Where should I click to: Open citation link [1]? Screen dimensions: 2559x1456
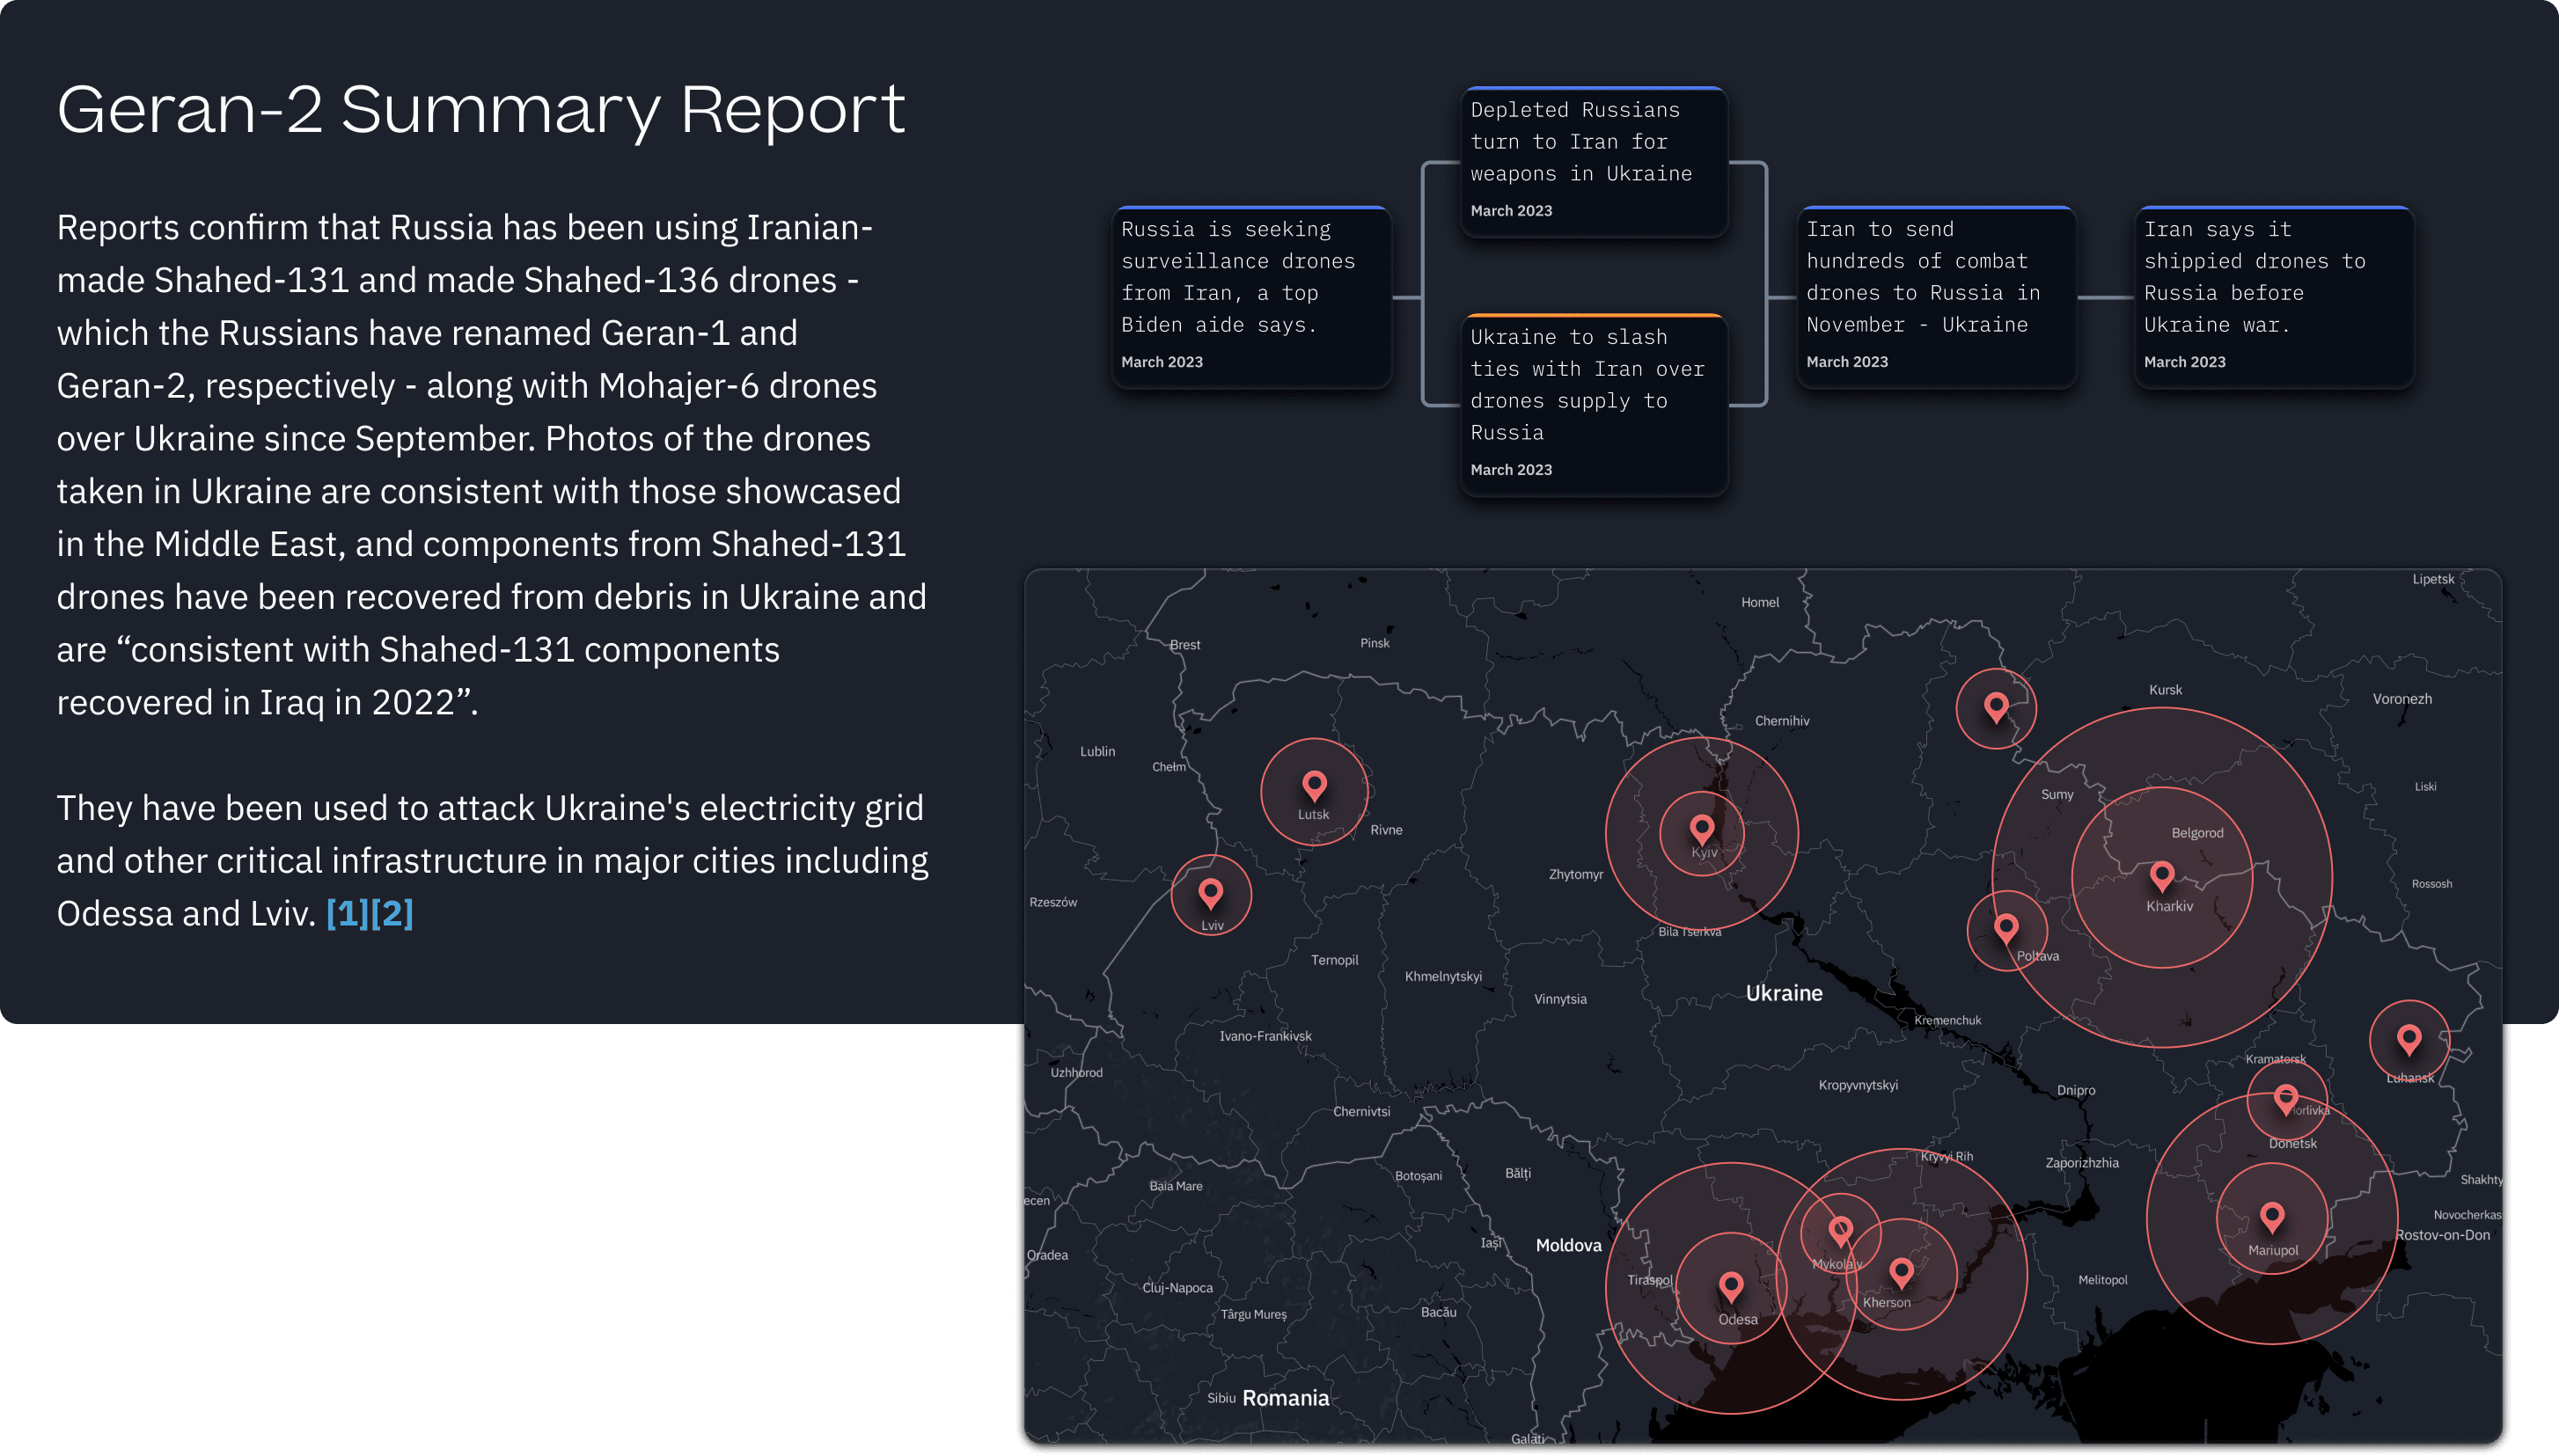point(347,913)
